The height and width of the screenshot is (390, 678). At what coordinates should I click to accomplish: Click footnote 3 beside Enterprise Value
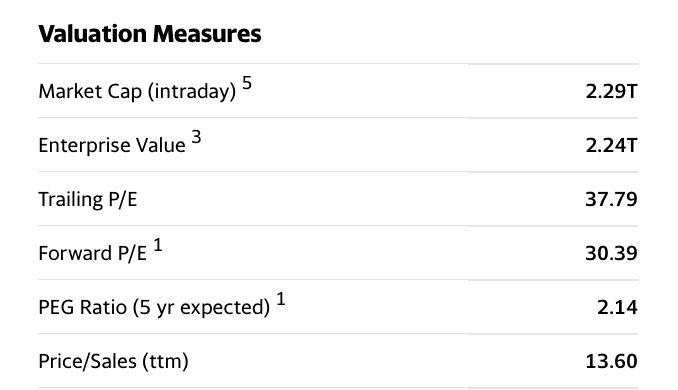[x=196, y=137]
